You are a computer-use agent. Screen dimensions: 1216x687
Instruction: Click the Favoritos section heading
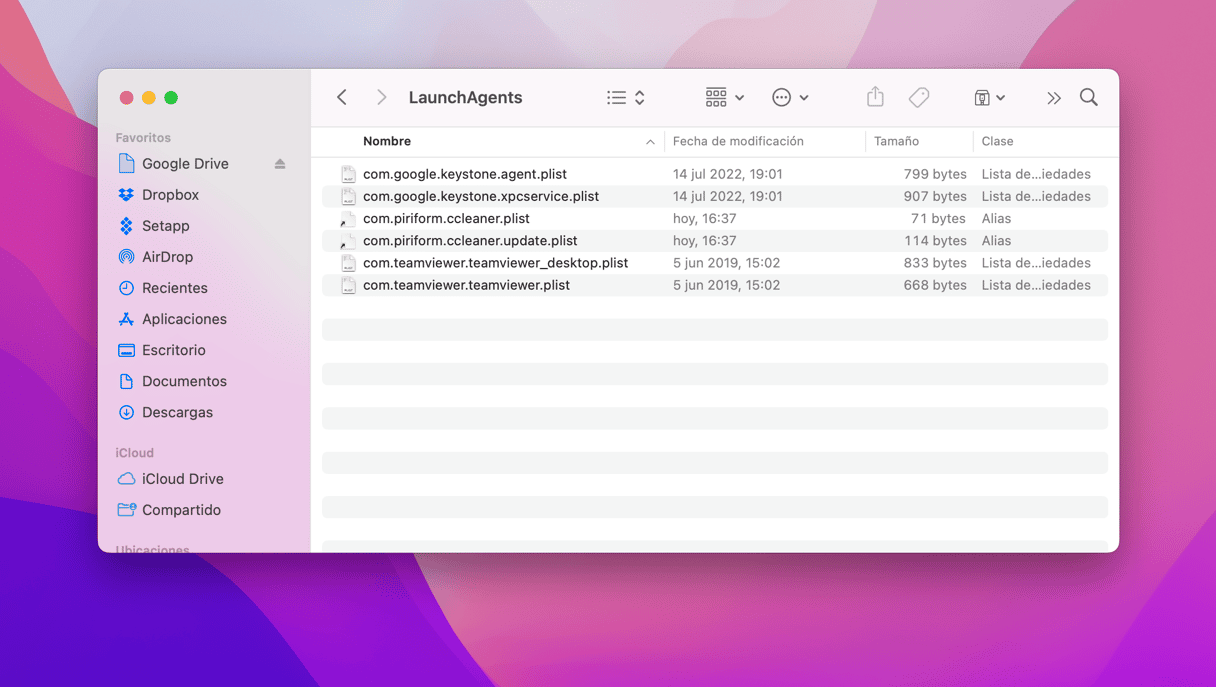143,137
